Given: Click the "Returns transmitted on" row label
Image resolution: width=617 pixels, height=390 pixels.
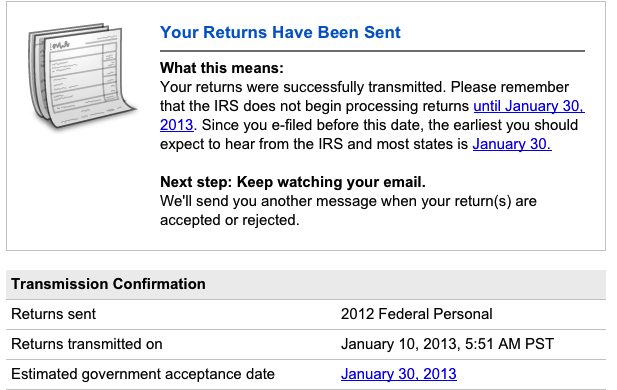Looking at the screenshot, I should [87, 344].
